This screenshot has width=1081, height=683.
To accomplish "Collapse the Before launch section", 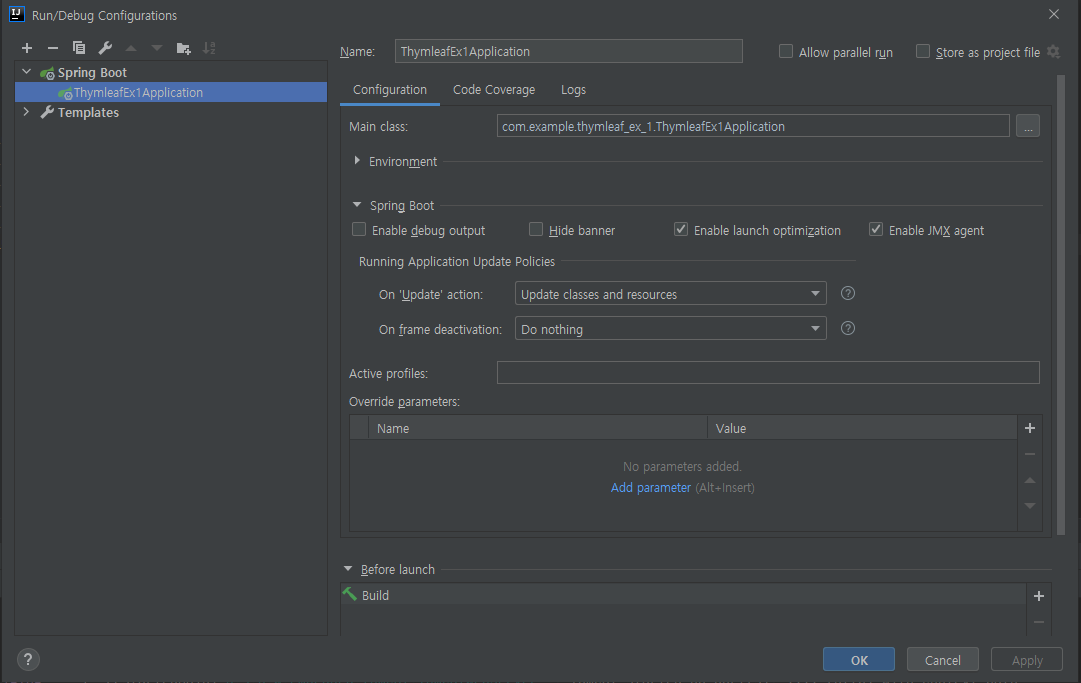I will [x=347, y=569].
